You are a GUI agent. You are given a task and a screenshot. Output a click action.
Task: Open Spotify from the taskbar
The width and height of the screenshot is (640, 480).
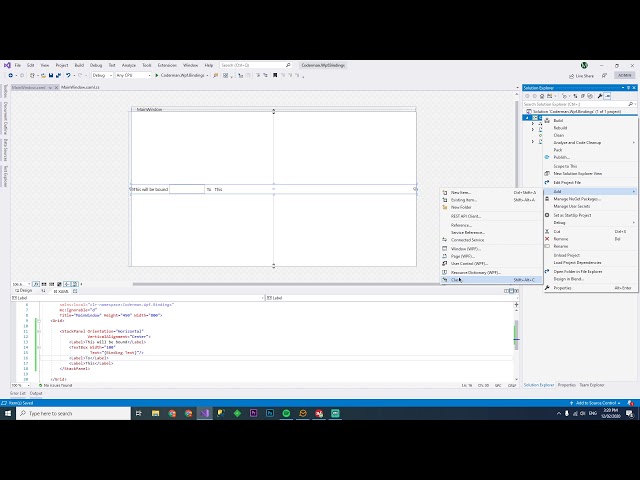[x=286, y=413]
